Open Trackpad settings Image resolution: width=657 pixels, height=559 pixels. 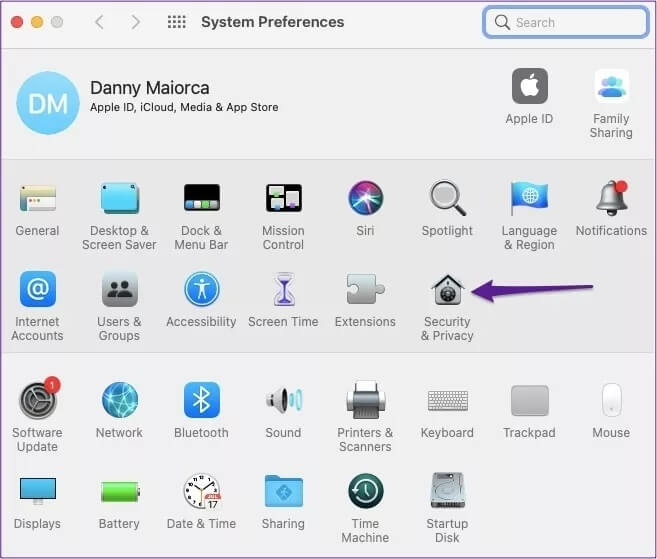click(x=530, y=400)
